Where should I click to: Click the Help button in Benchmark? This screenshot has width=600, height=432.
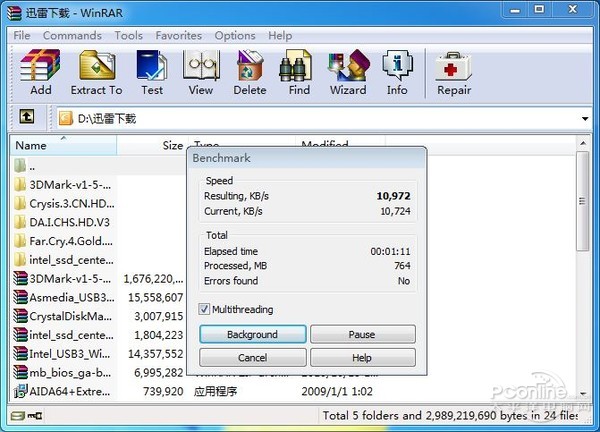click(362, 358)
